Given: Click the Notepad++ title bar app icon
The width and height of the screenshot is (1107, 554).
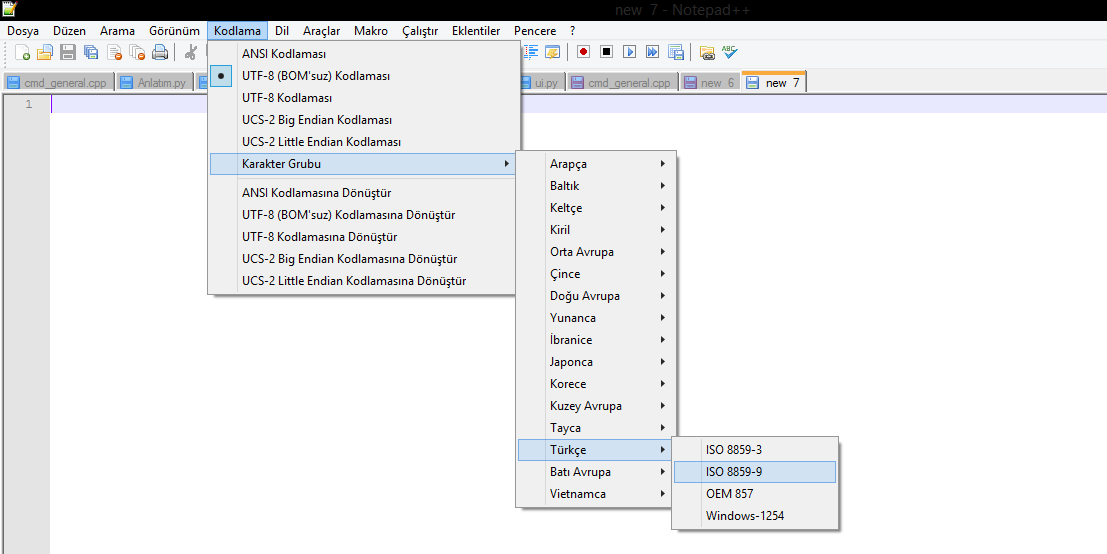Looking at the screenshot, I should 9,9.
